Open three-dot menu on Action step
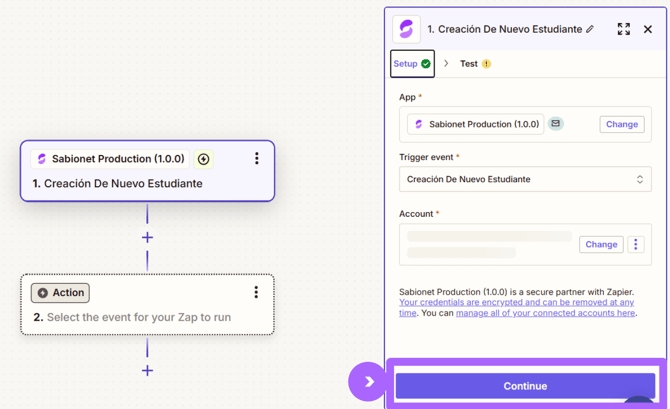This screenshot has width=670, height=409. click(x=256, y=292)
